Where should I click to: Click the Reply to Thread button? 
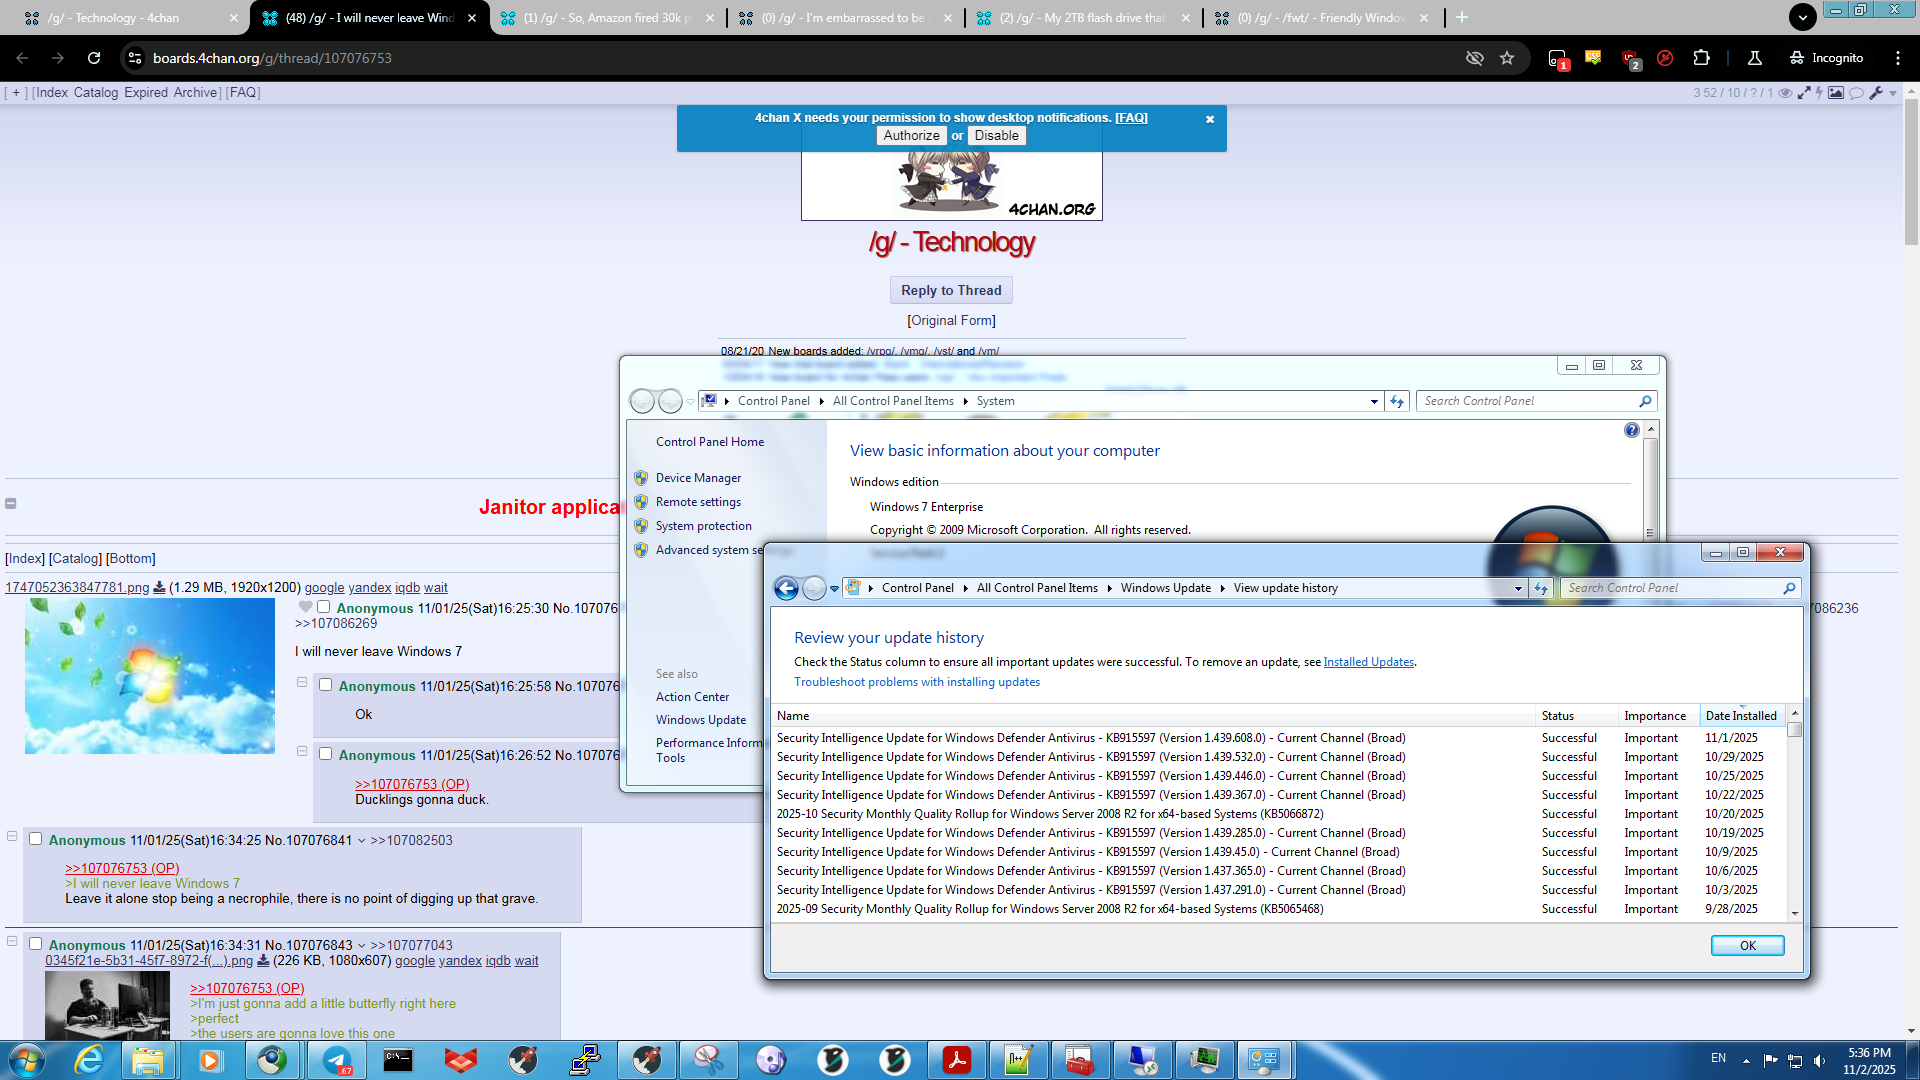[x=950, y=291]
